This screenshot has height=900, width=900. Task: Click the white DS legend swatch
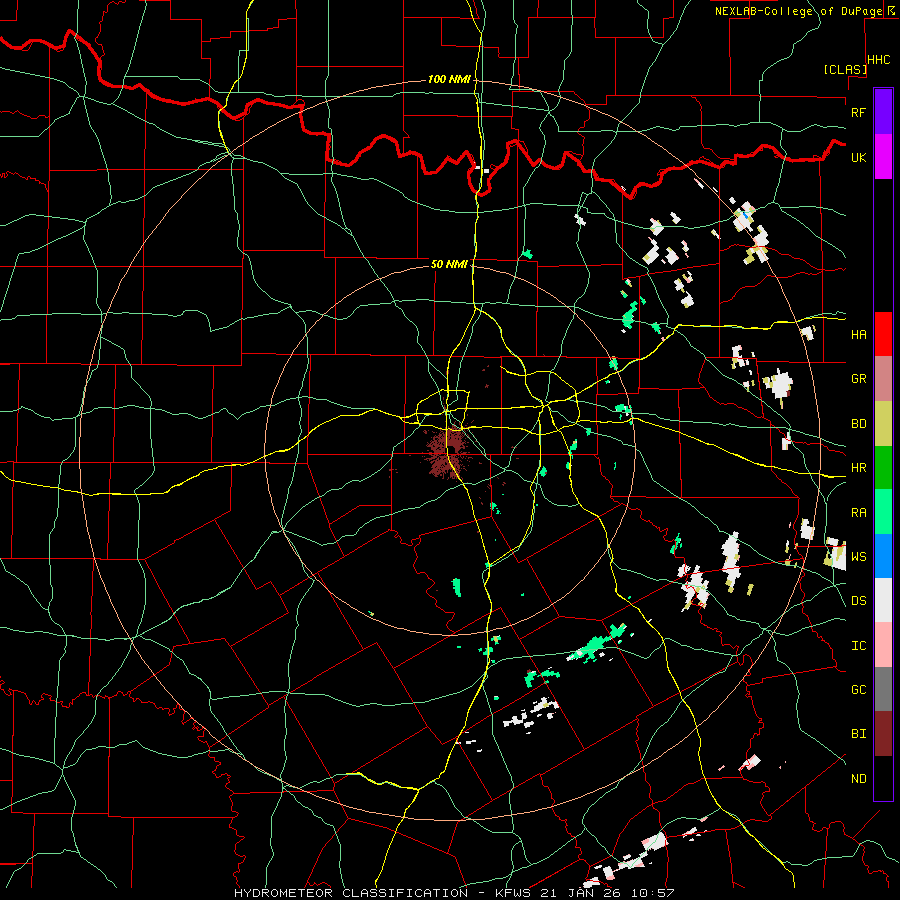883,600
